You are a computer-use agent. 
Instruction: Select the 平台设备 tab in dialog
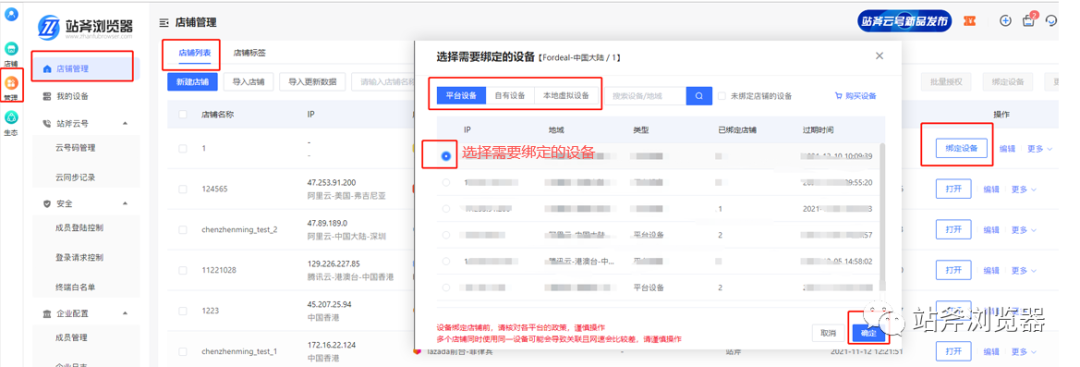pos(461,96)
